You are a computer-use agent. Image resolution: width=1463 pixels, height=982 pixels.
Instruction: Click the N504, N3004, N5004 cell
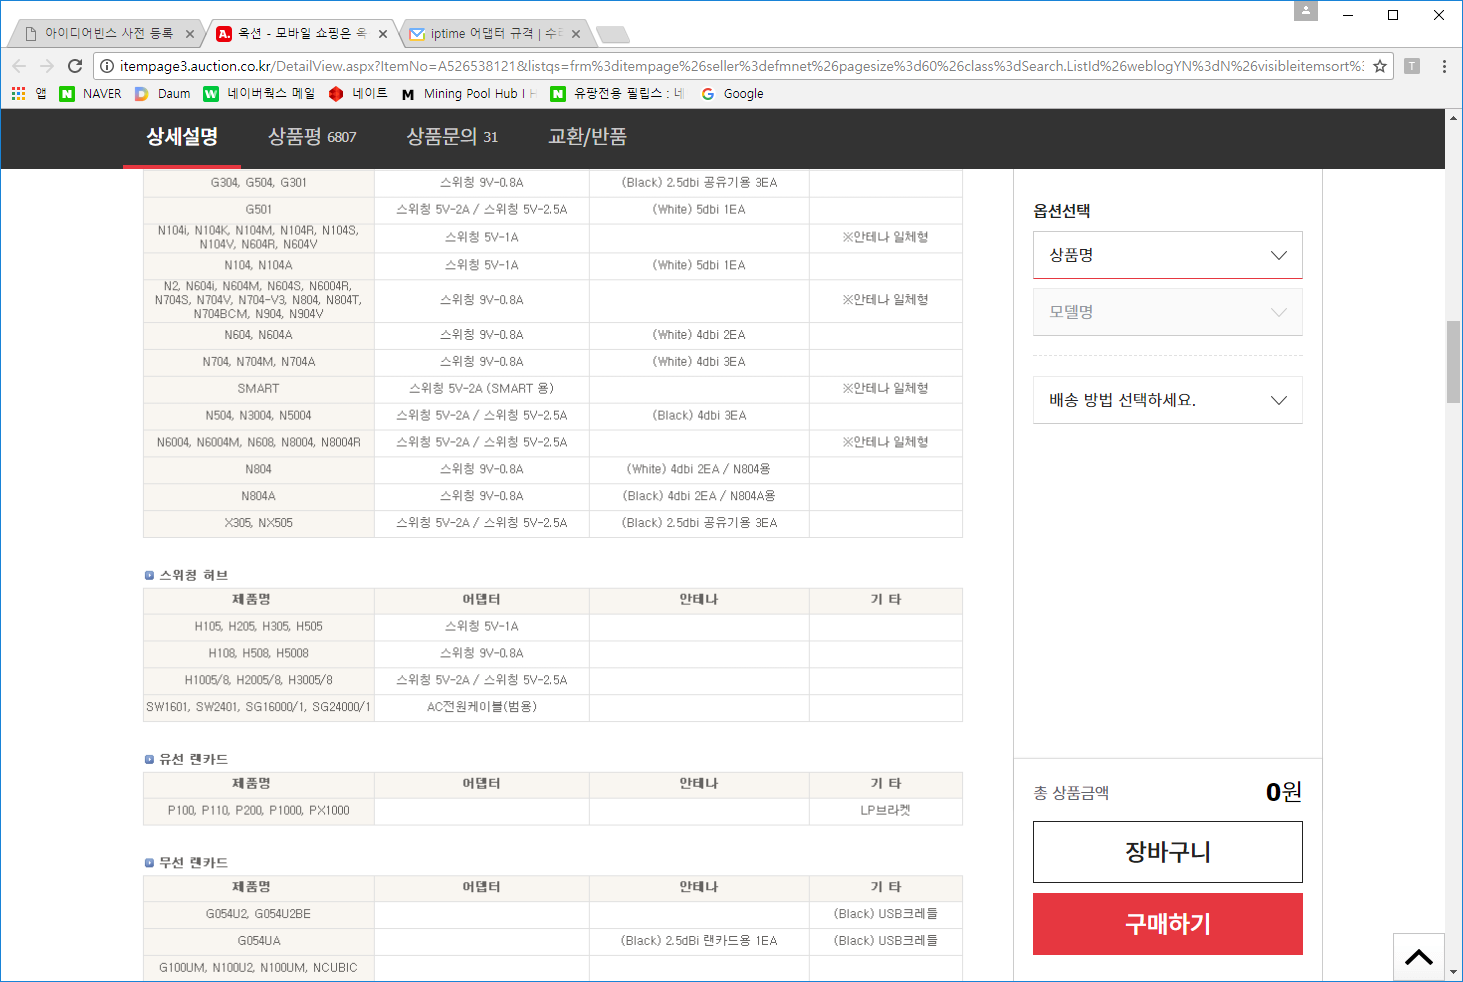coord(259,416)
